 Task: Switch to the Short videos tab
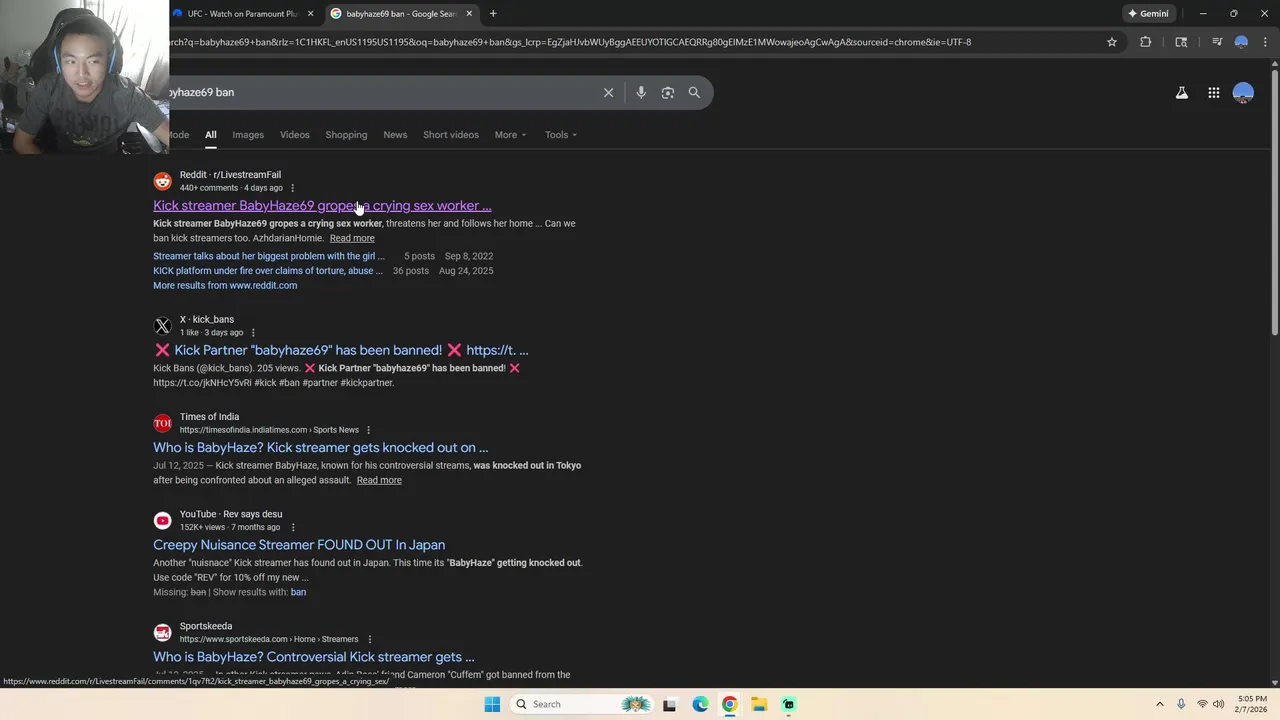pyautogui.click(x=450, y=135)
